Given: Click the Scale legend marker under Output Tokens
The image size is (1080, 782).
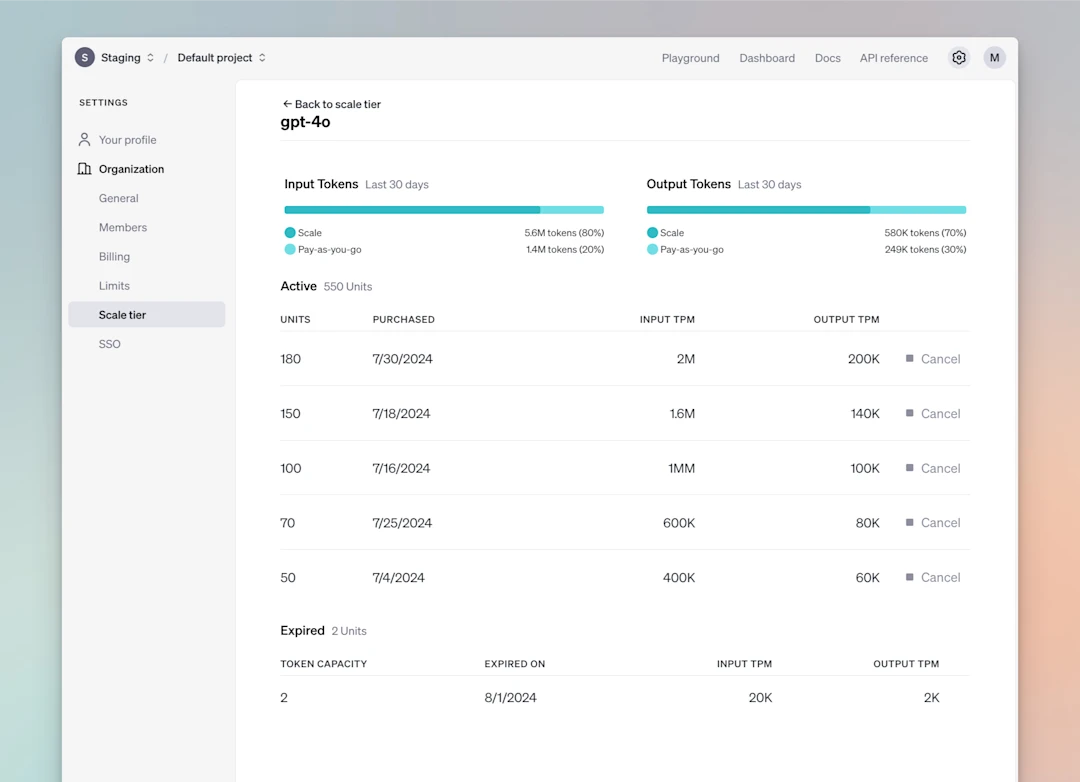Looking at the screenshot, I should click(x=650, y=232).
